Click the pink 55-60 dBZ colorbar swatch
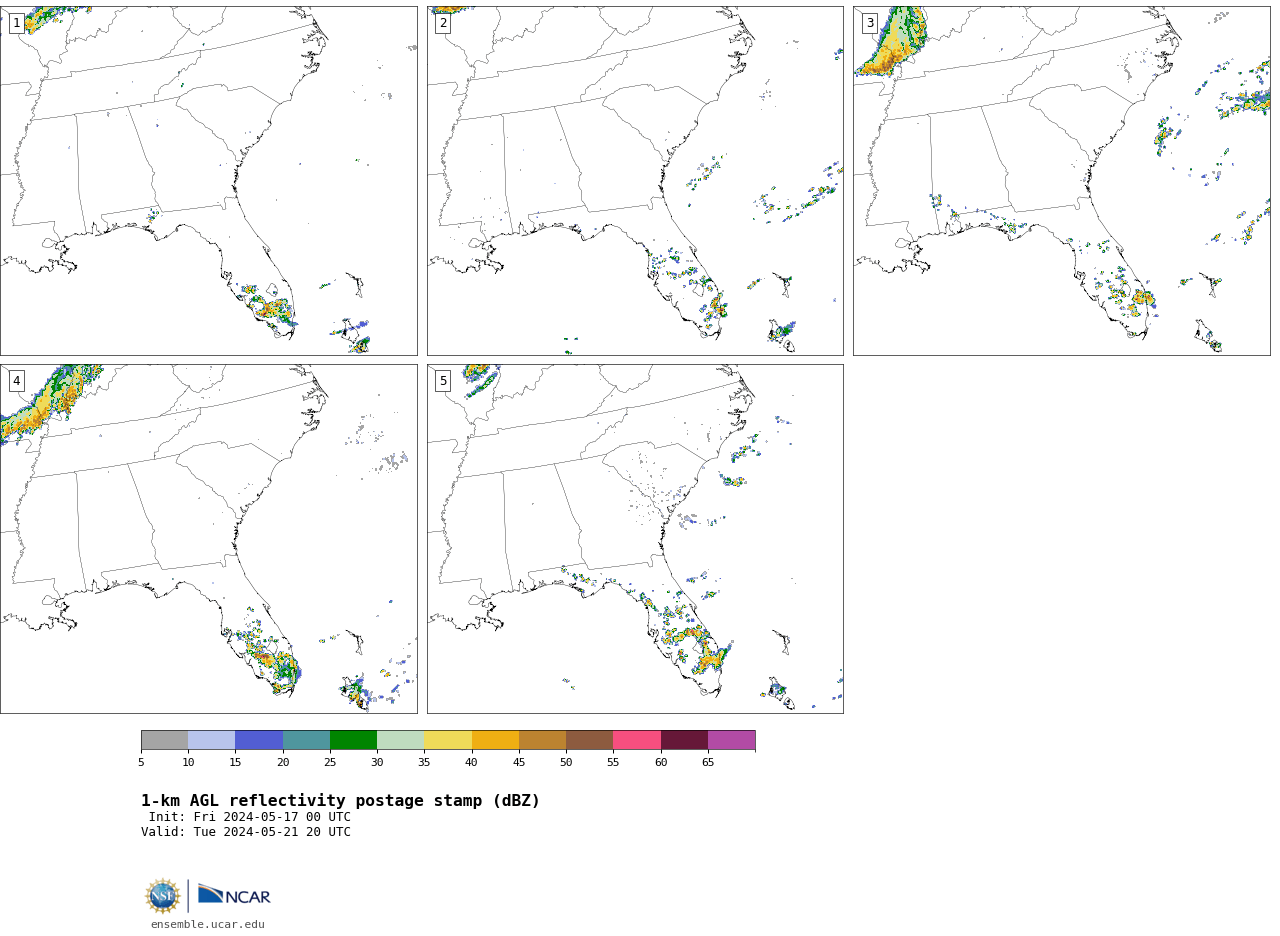This screenshot has width=1280, height=936. click(x=637, y=740)
